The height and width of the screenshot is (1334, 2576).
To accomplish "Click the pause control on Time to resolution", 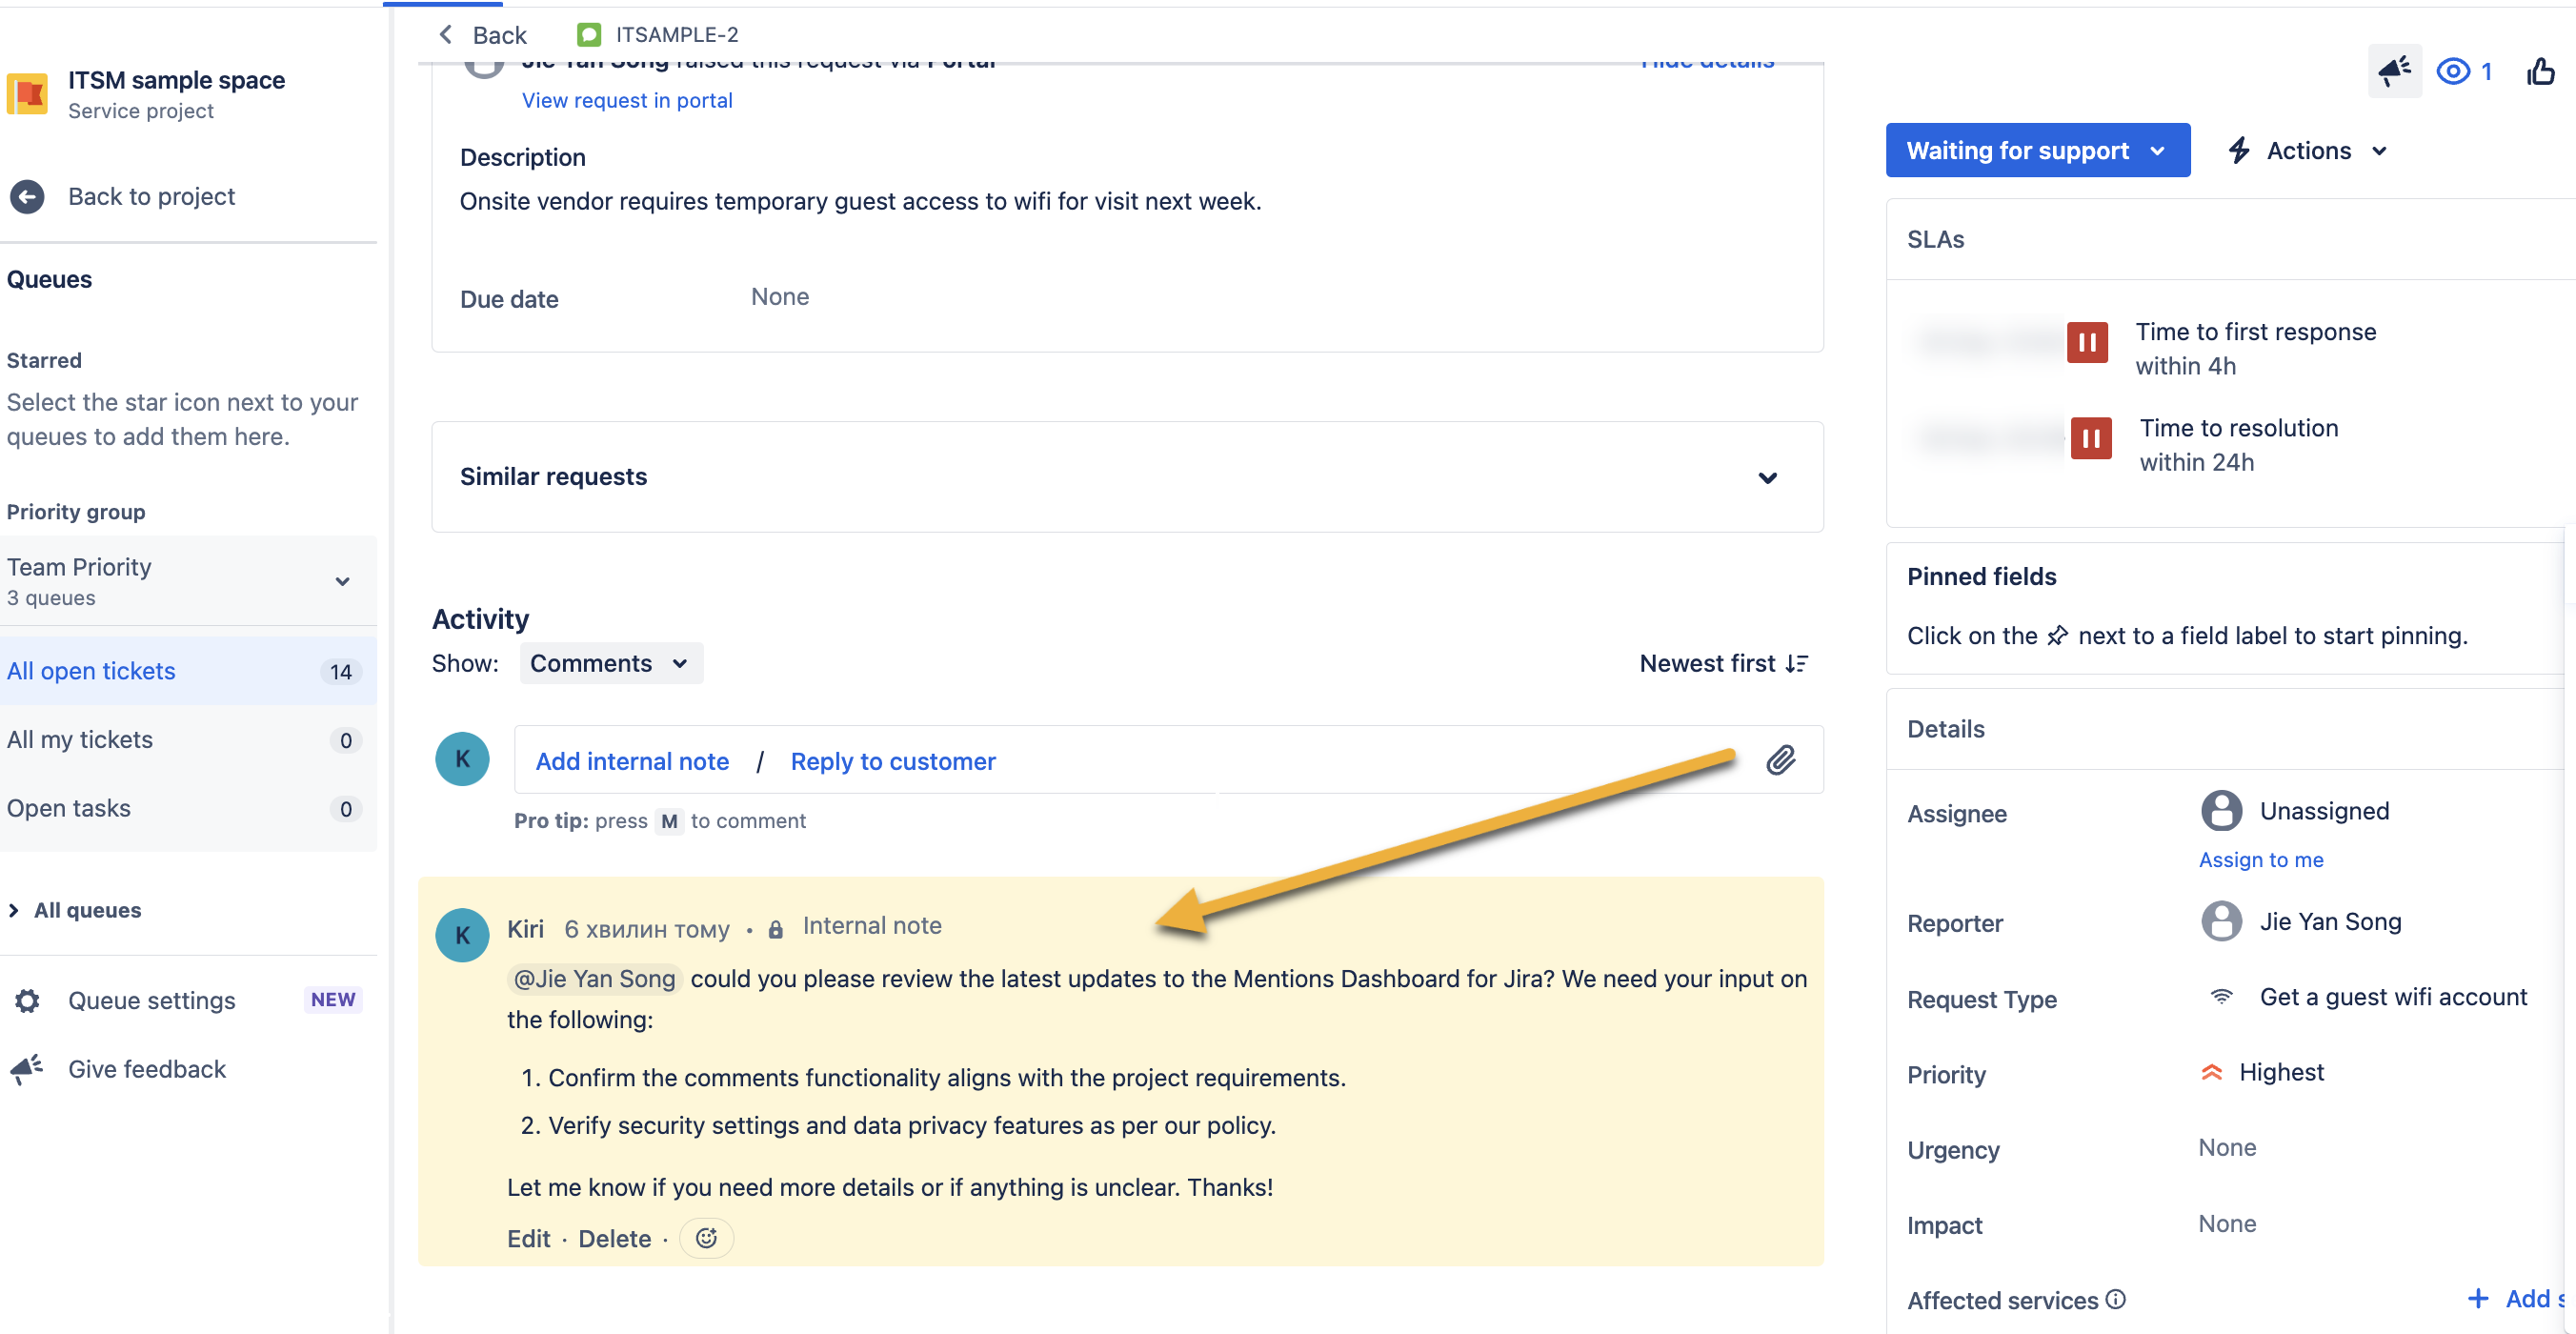I will click(x=2091, y=438).
